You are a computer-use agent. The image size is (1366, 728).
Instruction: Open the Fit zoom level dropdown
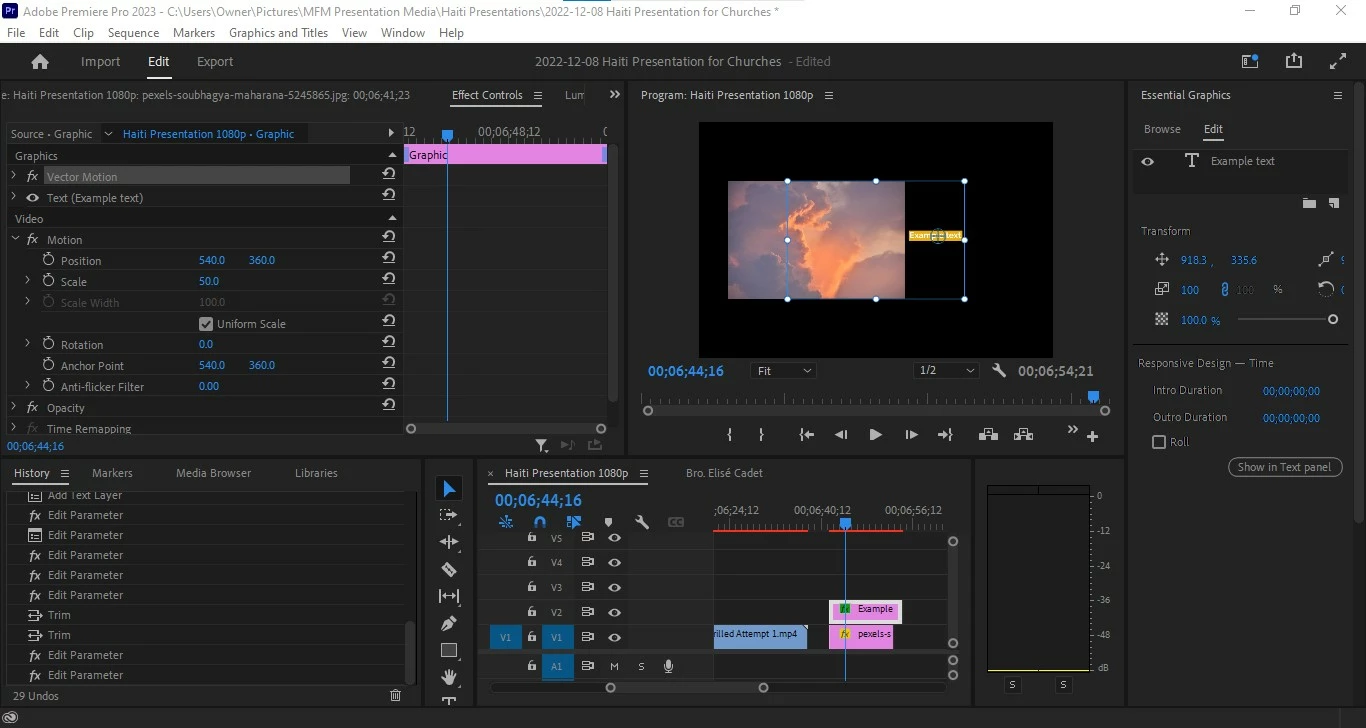[x=783, y=371]
